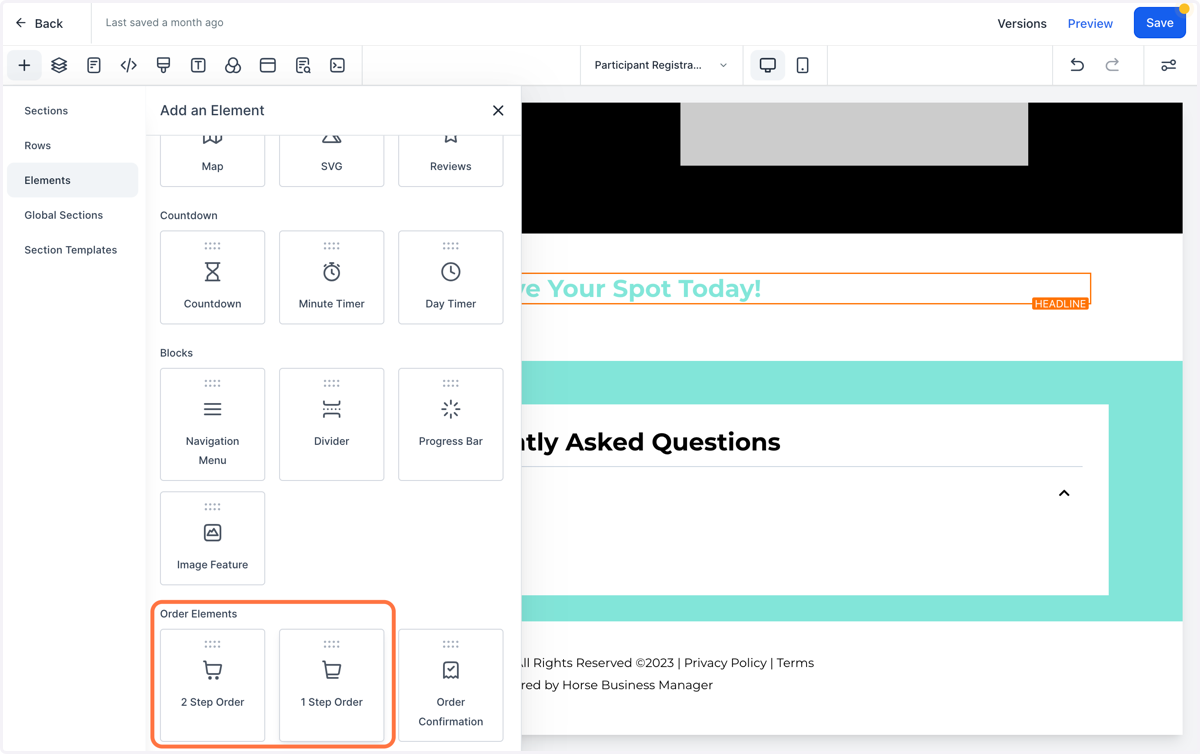Add the Reviews element
This screenshot has height=754, width=1200.
(451, 160)
